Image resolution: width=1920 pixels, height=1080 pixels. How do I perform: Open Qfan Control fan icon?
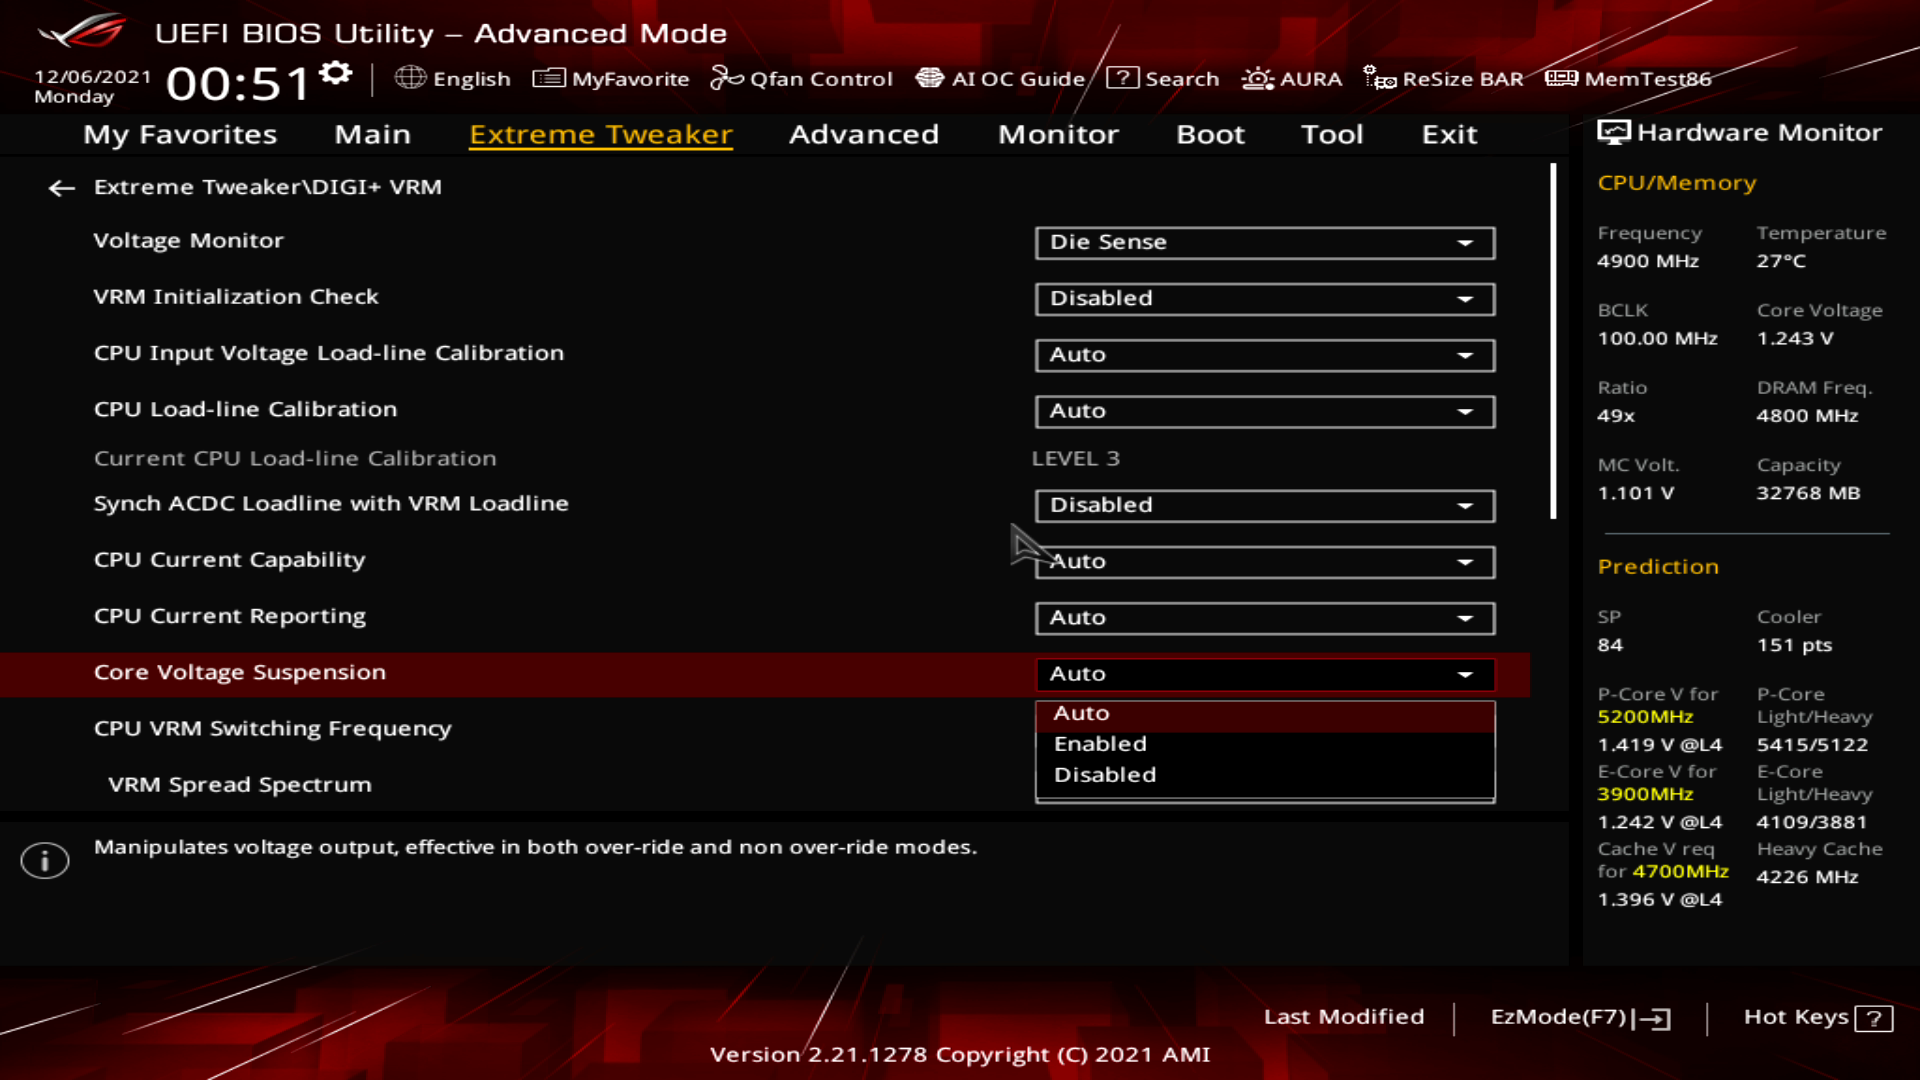726,78
